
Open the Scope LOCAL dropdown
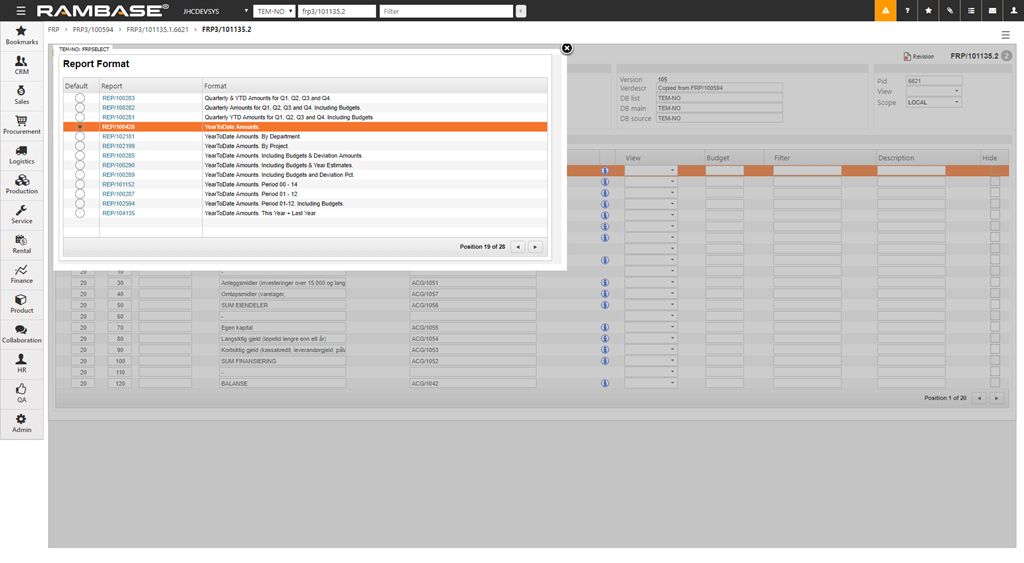click(933, 102)
